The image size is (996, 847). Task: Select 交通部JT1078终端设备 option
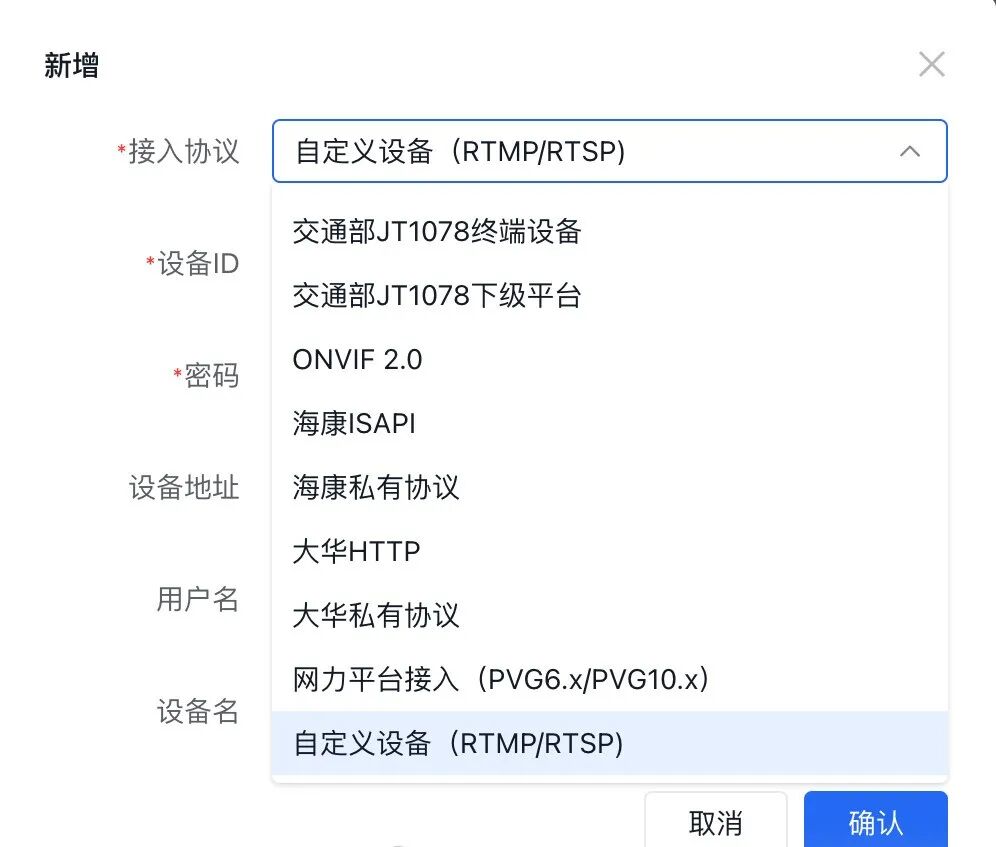tap(437, 232)
